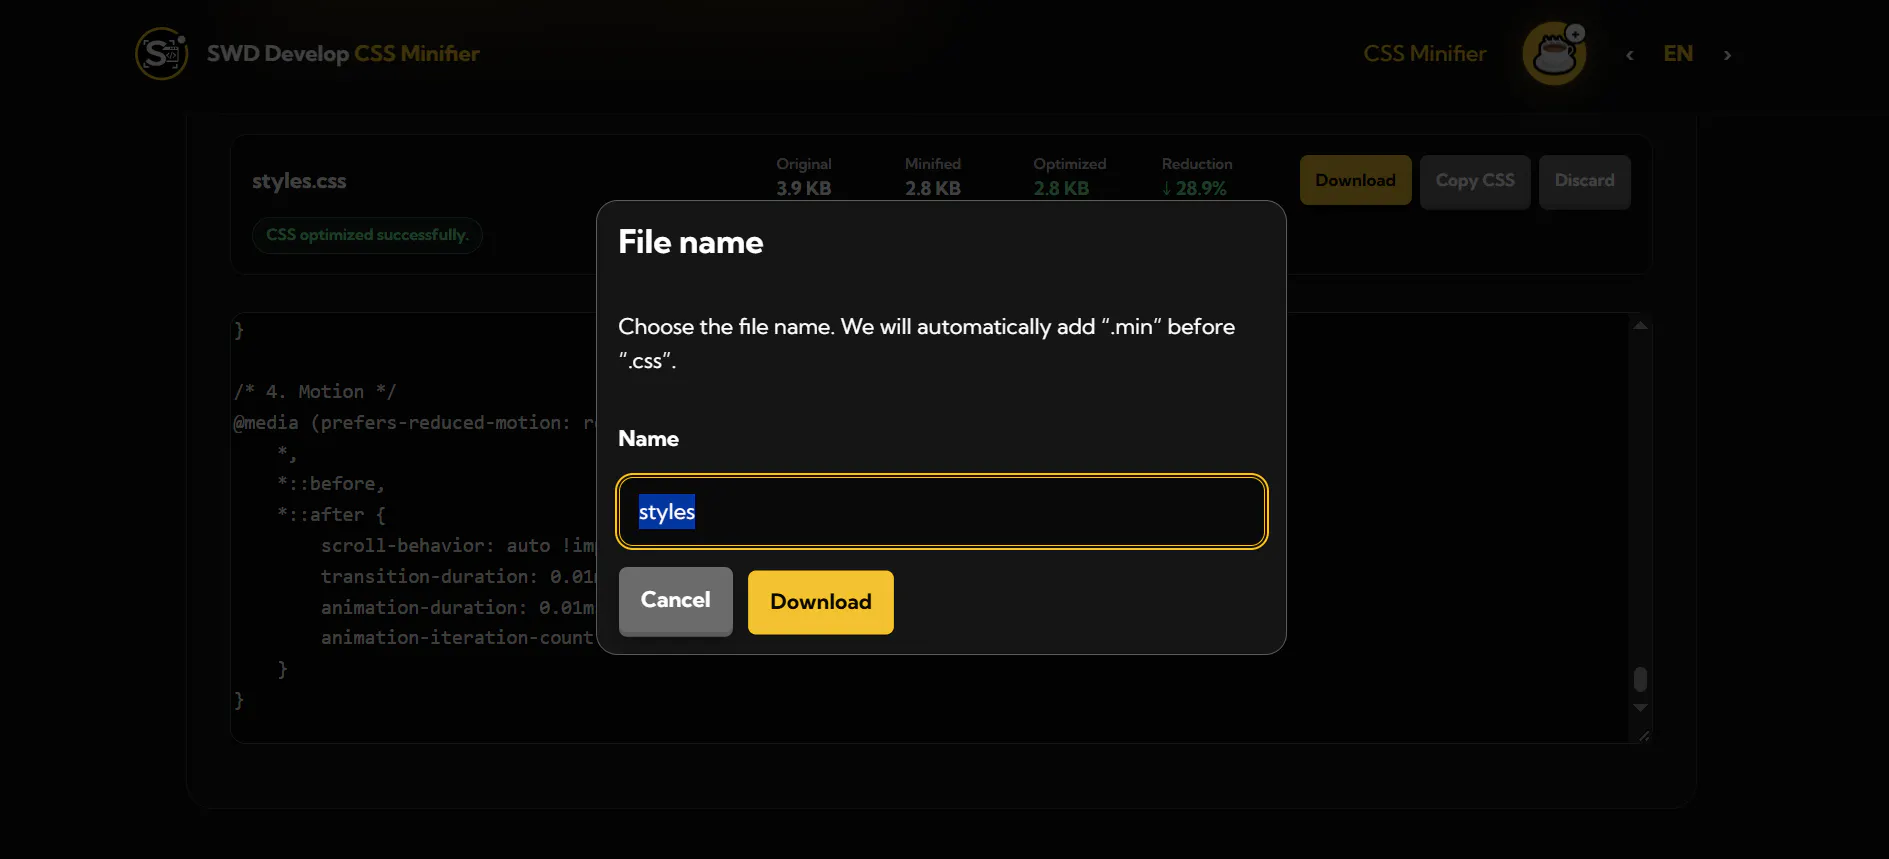Click the Reduction 28.9% value
The image size is (1889, 859).
[1194, 189]
